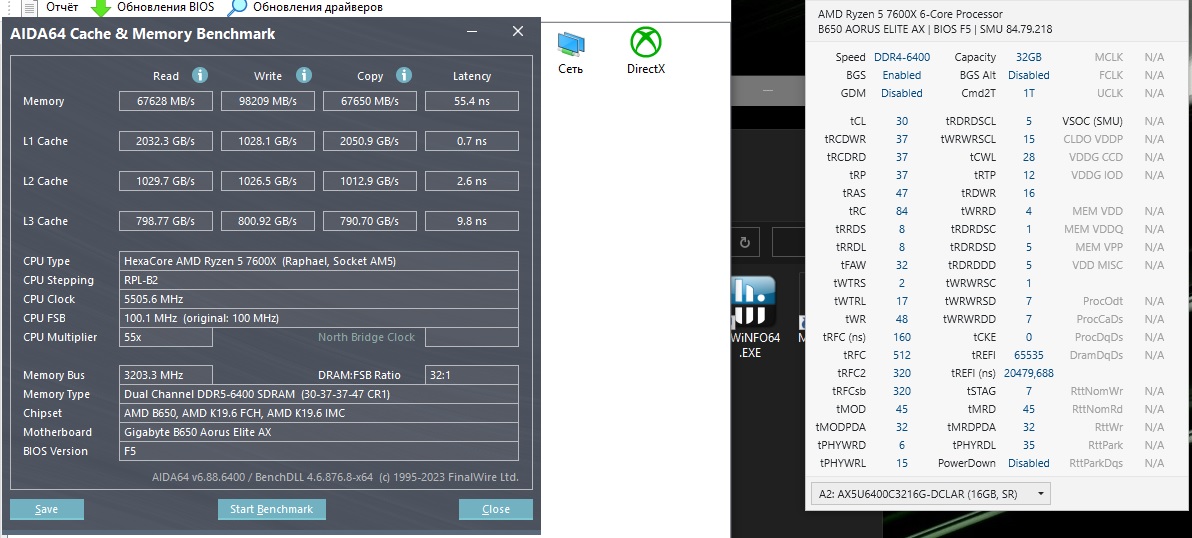Screen dimensions: 1192x538
Task: Click L3 Cache Read 798.77 GB/s
Action: 167,221
